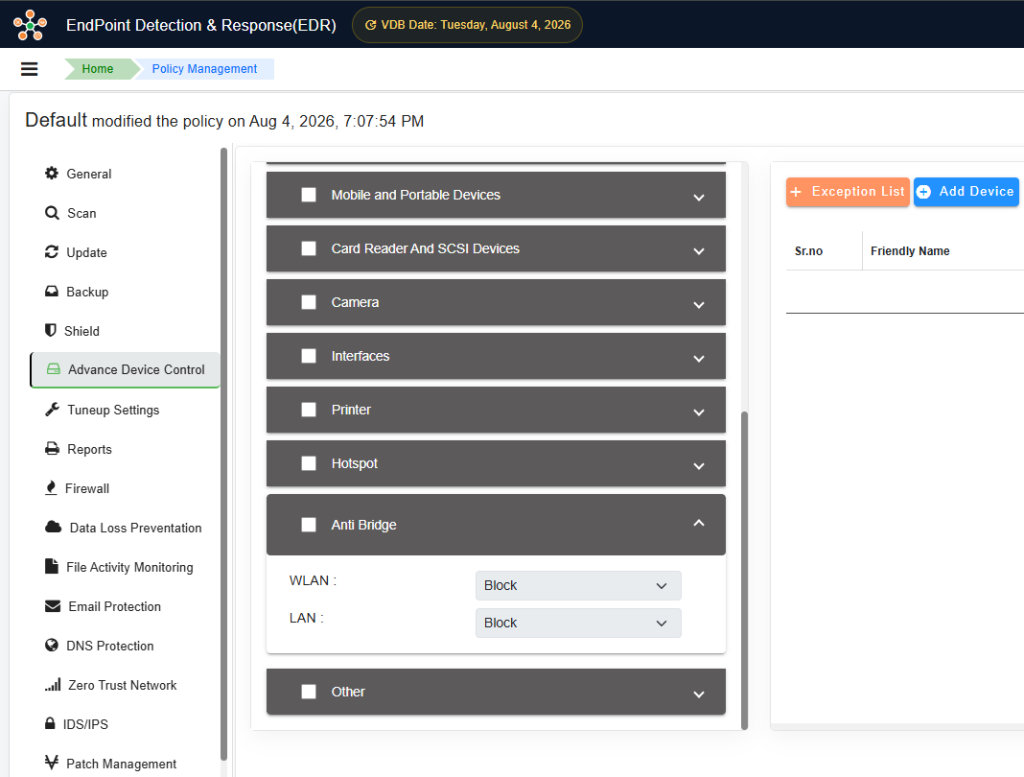1024x777 pixels.
Task: Click the EDR product logo
Action: tap(30, 25)
